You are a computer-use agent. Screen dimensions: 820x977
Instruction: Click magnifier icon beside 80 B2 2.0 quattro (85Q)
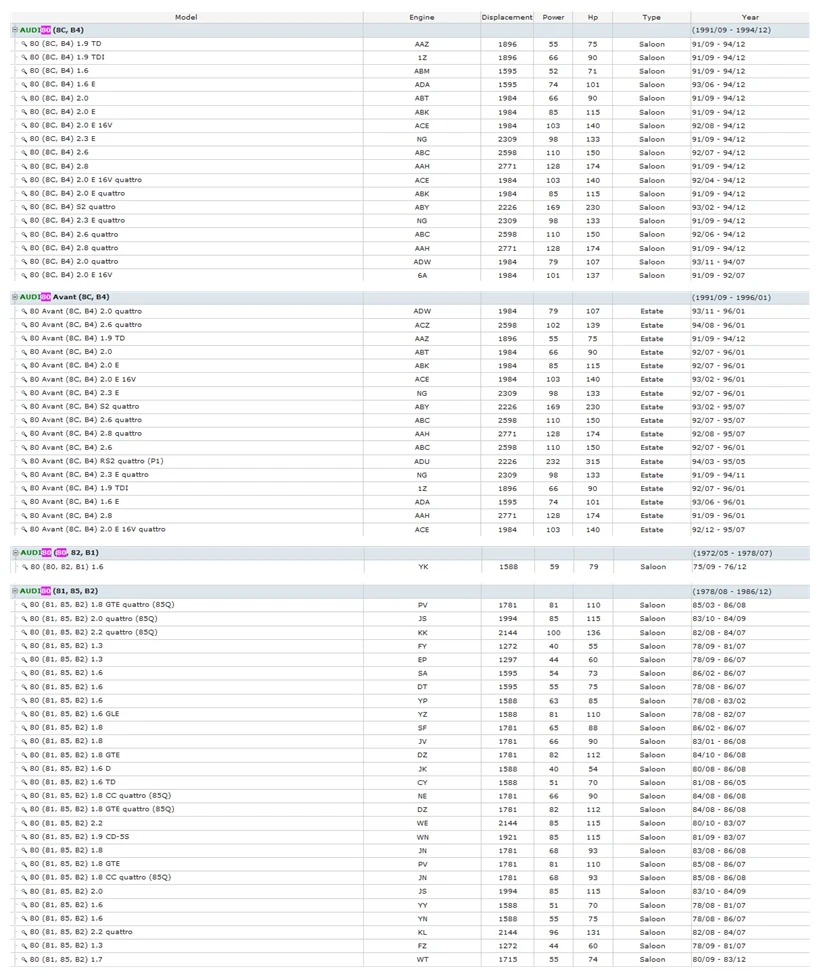(x=24, y=619)
